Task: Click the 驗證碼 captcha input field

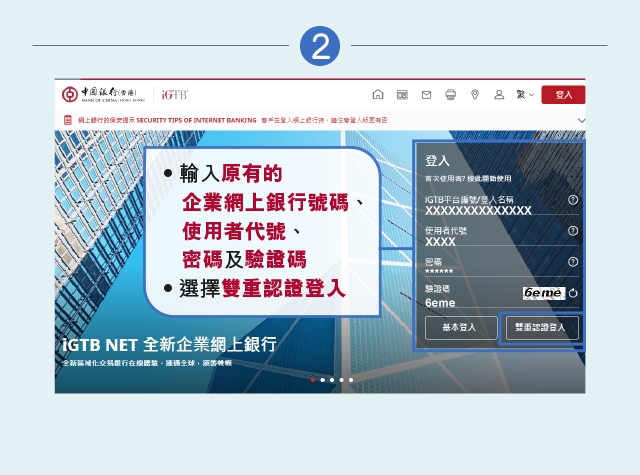Action: coord(468,302)
